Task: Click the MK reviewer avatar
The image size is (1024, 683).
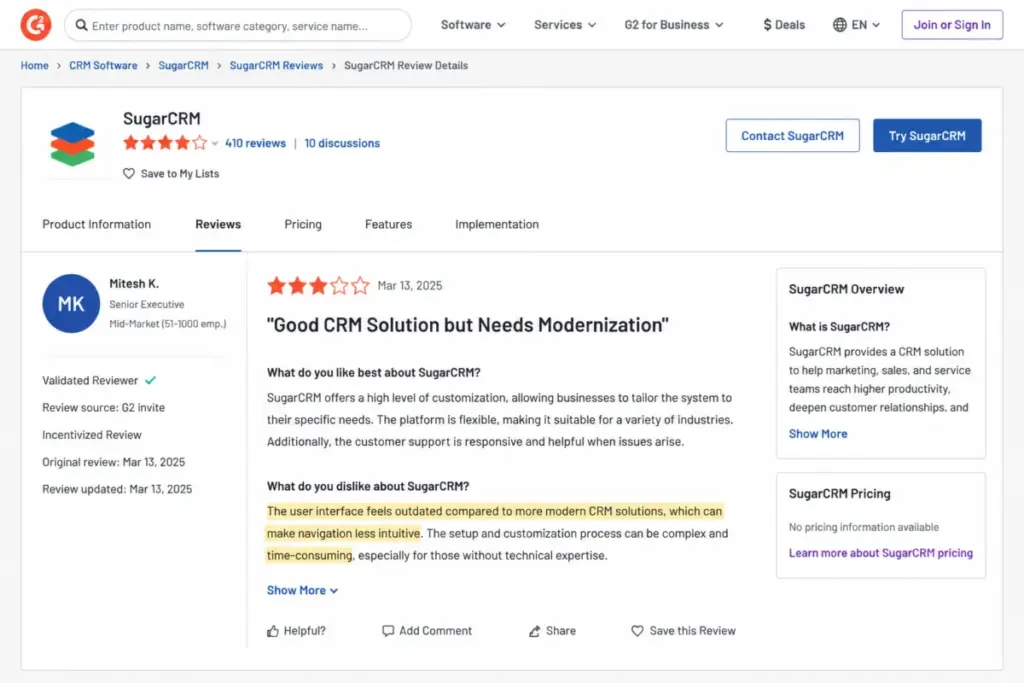Action: [71, 304]
